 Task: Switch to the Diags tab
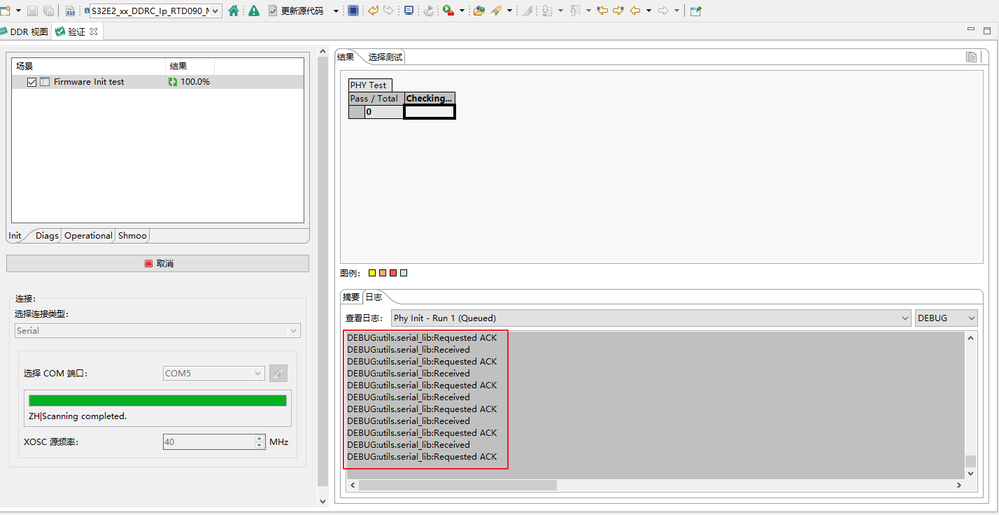[47, 236]
